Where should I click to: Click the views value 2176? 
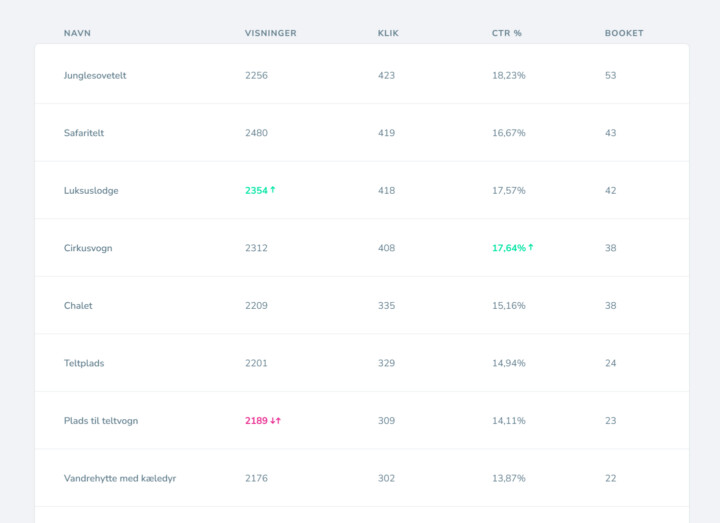point(256,478)
